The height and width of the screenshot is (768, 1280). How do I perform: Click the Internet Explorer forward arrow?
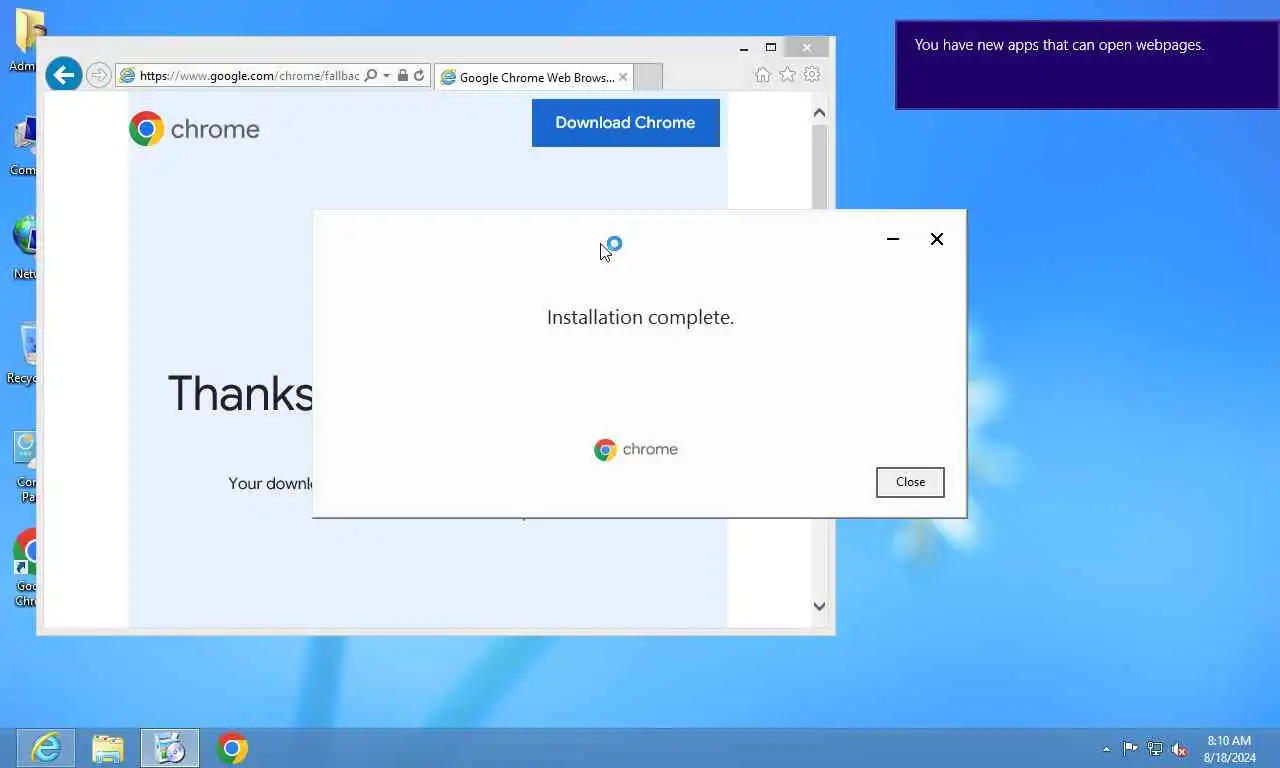coord(98,75)
